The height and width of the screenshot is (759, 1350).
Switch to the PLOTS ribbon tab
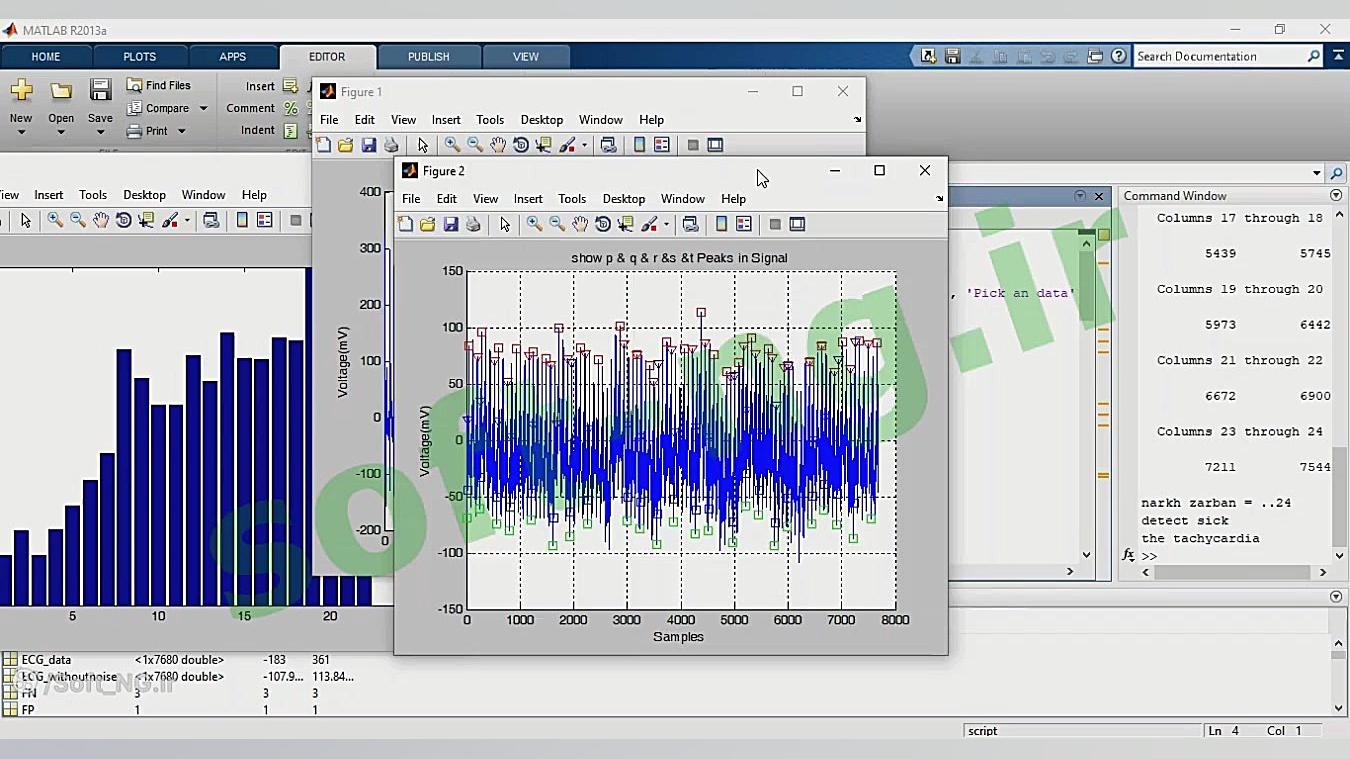(x=139, y=57)
